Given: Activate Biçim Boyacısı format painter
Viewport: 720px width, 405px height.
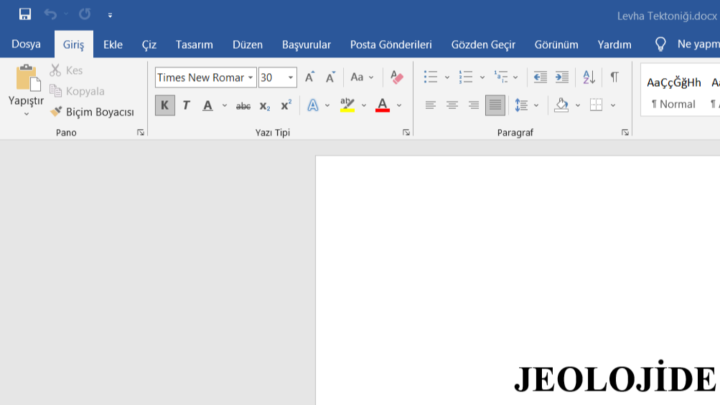Looking at the screenshot, I should 92,112.
